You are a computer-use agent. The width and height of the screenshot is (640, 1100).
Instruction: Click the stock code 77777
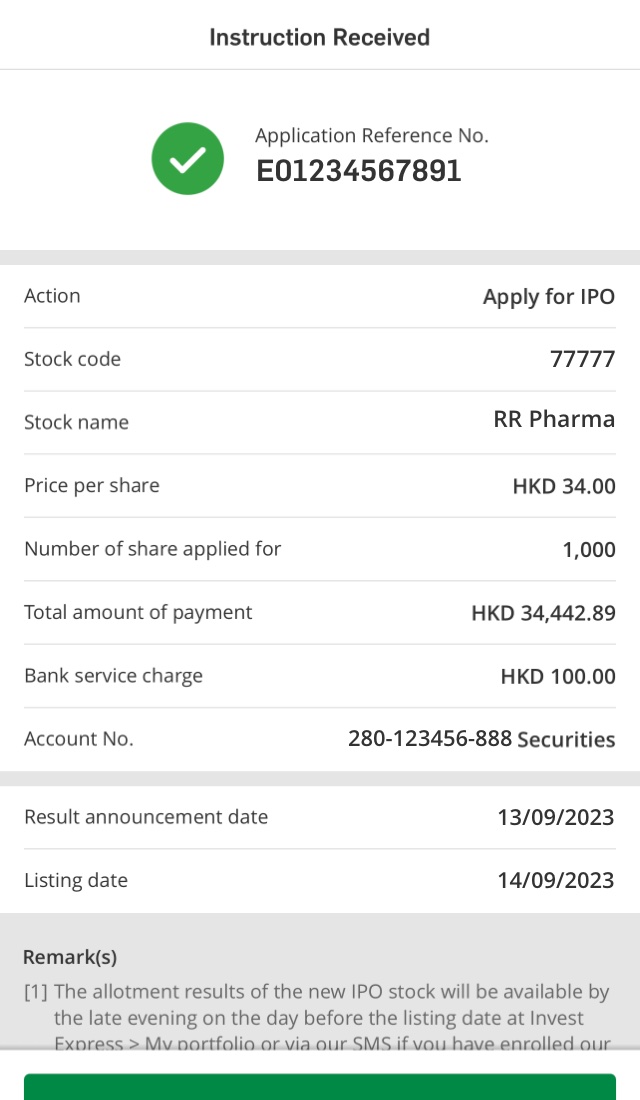click(x=584, y=358)
